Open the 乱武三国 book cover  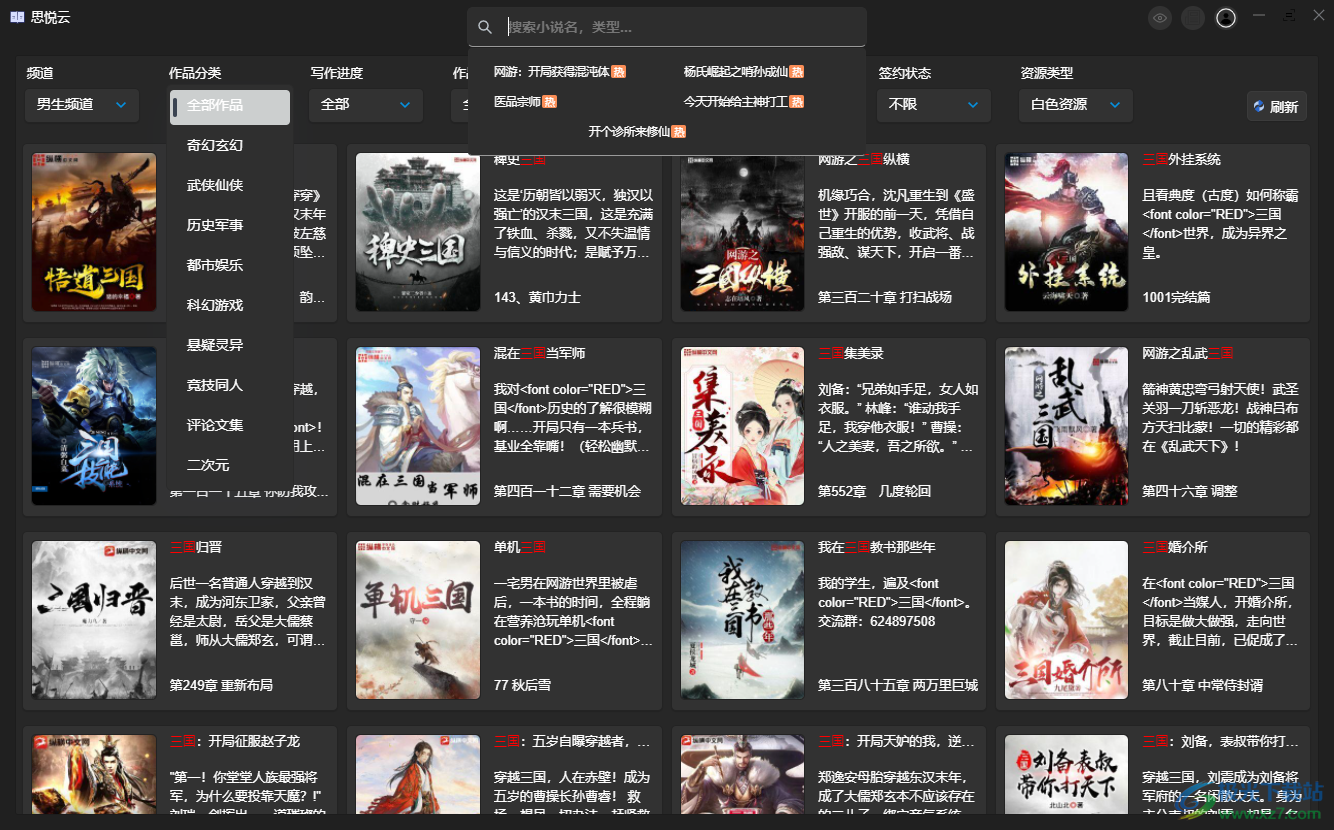pos(1067,426)
